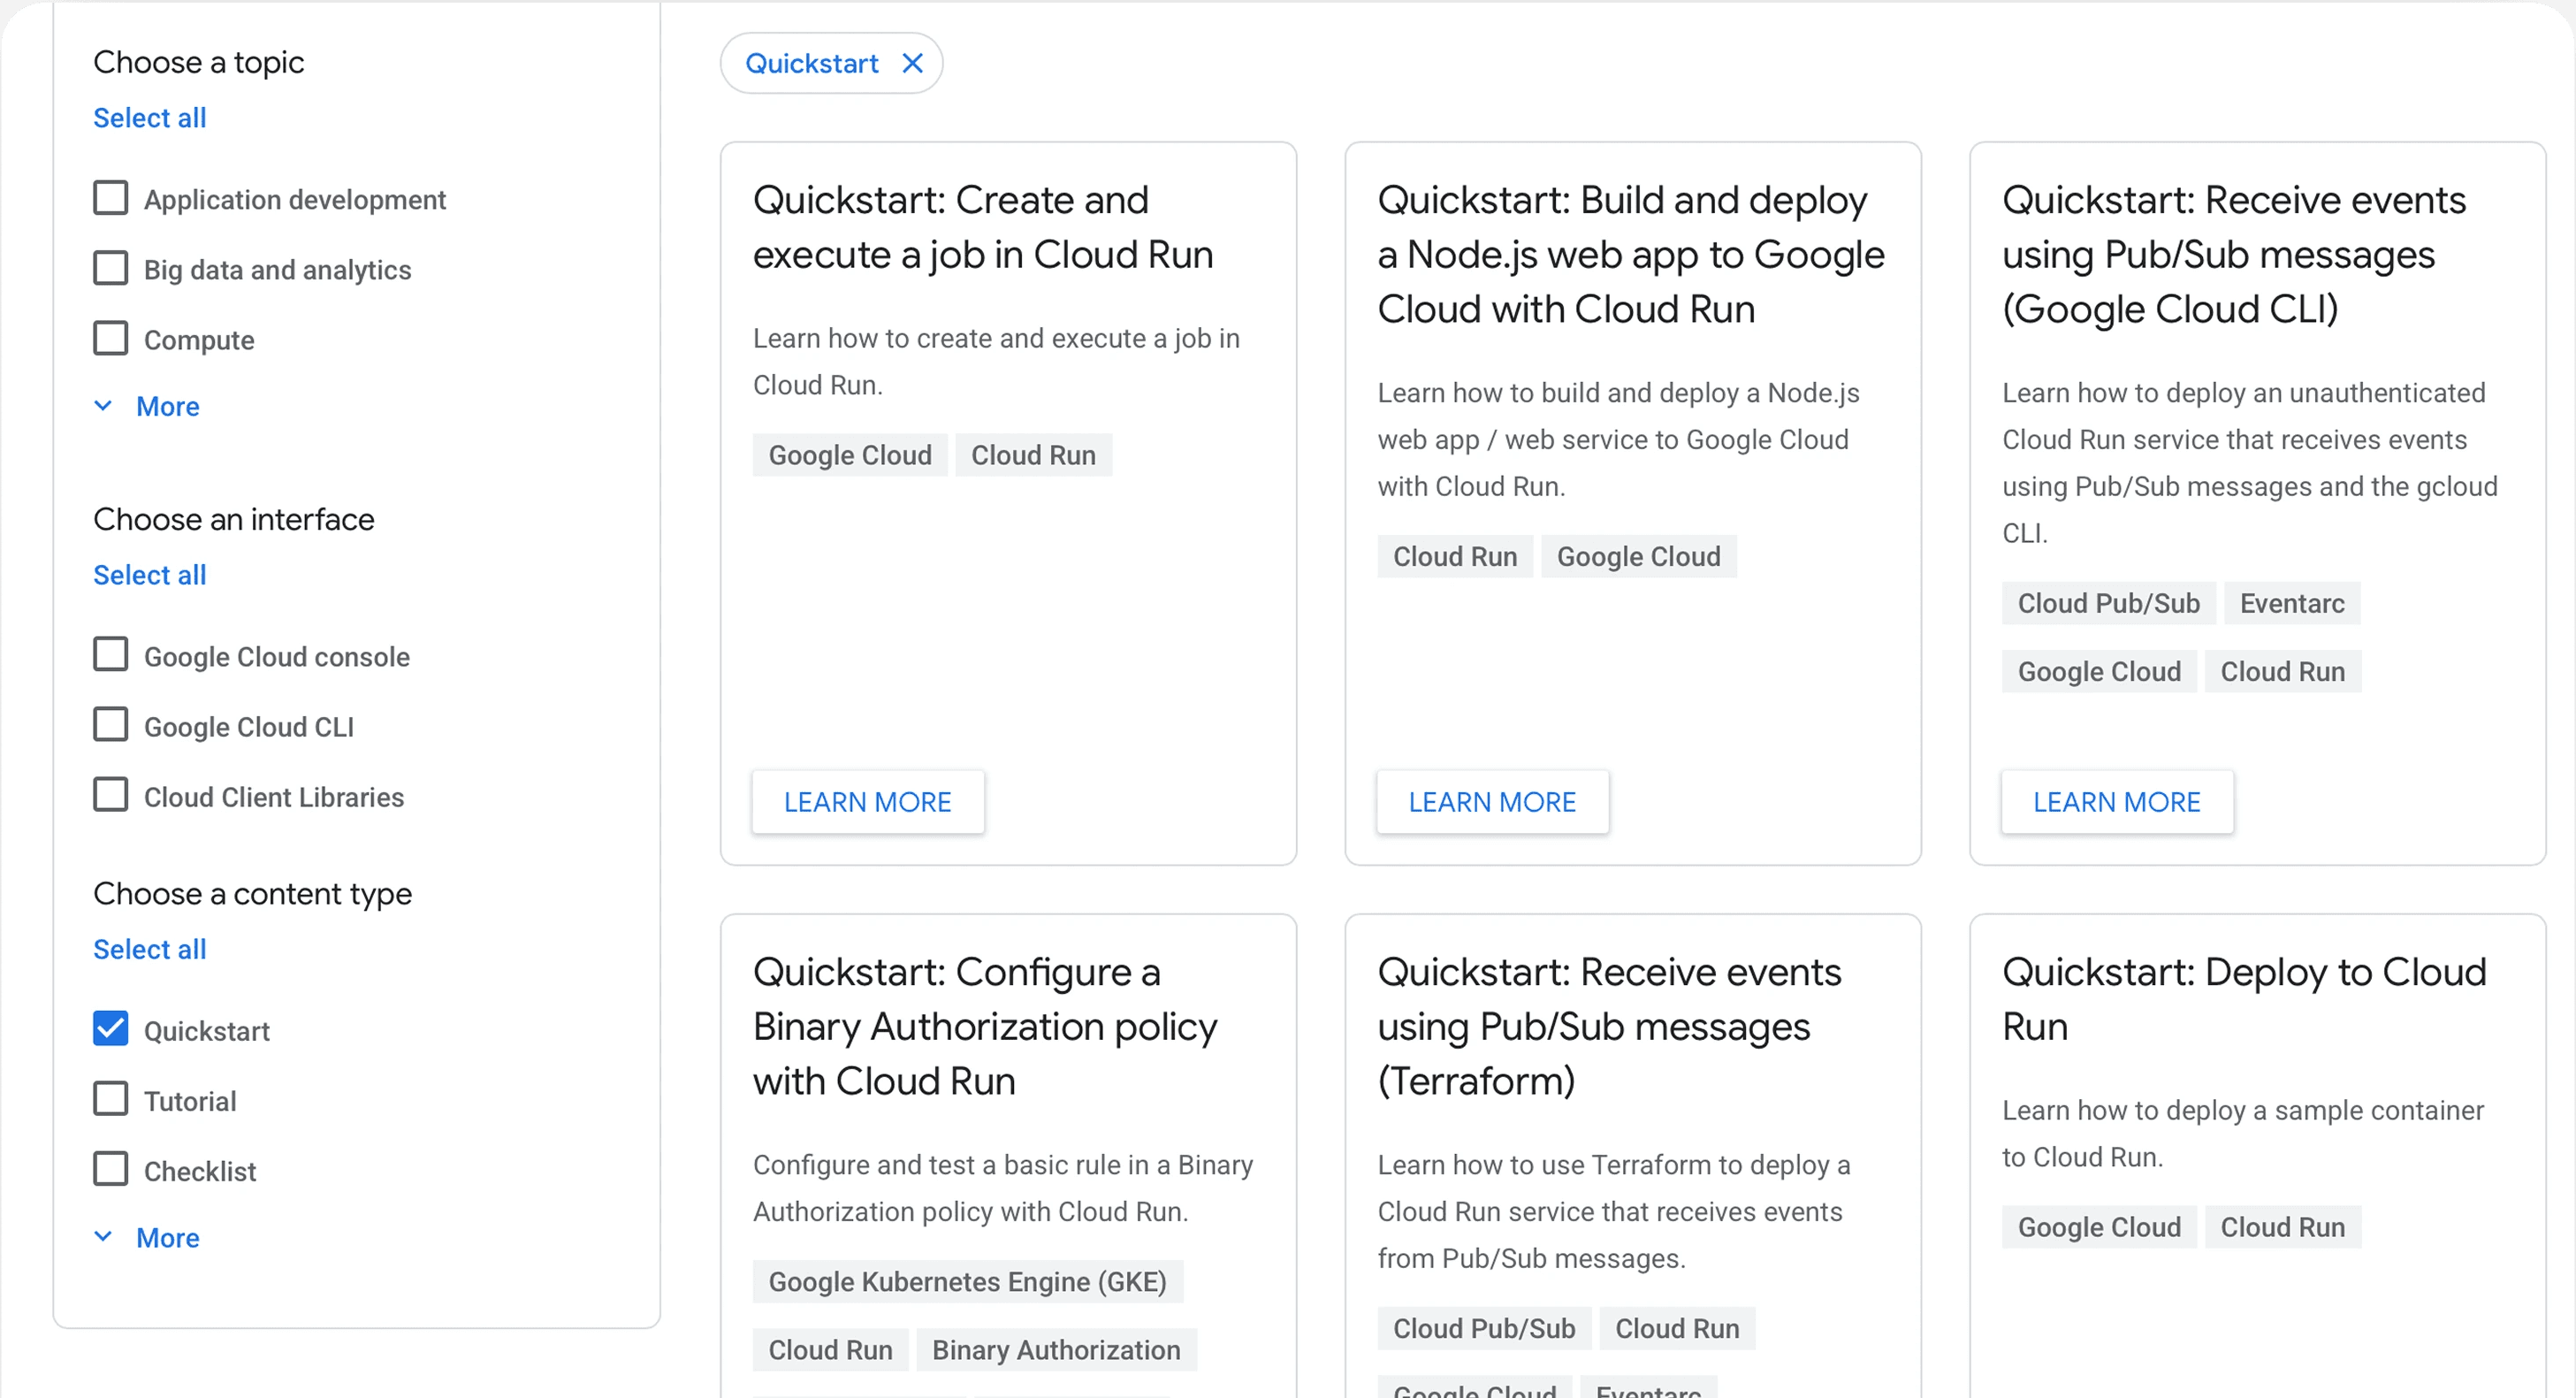
Task: Click Cloud Run tag on Binary Authorization card
Action: [x=830, y=1350]
